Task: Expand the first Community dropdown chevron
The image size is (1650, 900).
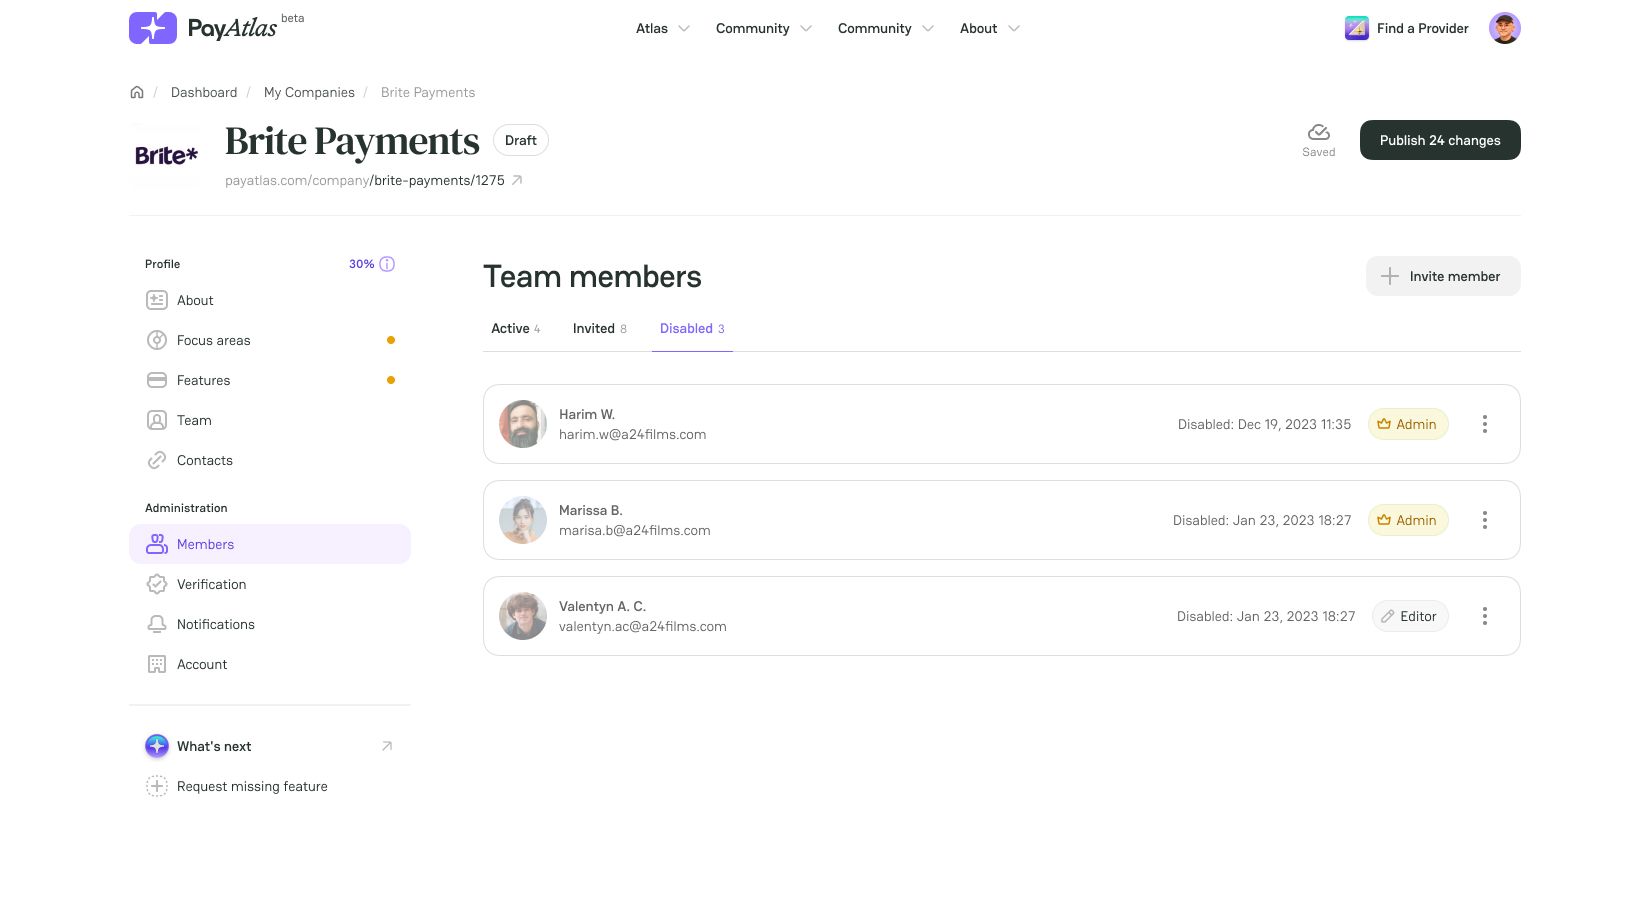Action: pyautogui.click(x=806, y=28)
